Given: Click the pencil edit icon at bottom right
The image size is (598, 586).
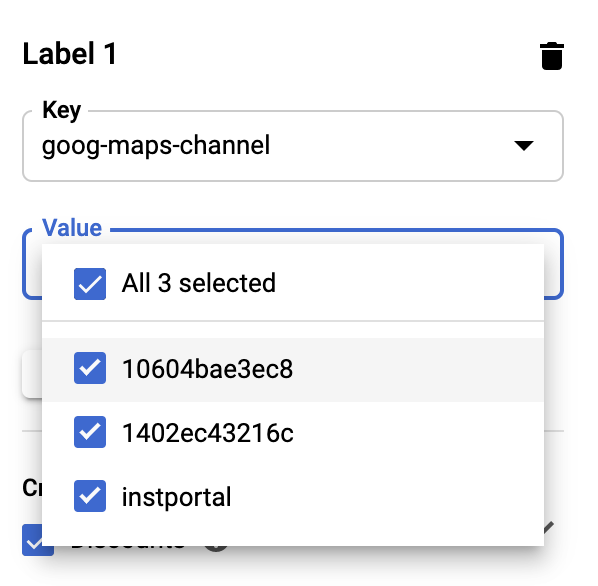Looking at the screenshot, I should coord(549,528).
